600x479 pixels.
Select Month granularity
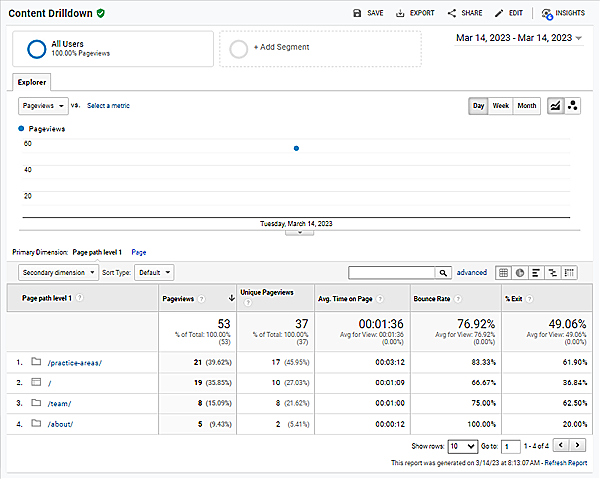pos(527,106)
